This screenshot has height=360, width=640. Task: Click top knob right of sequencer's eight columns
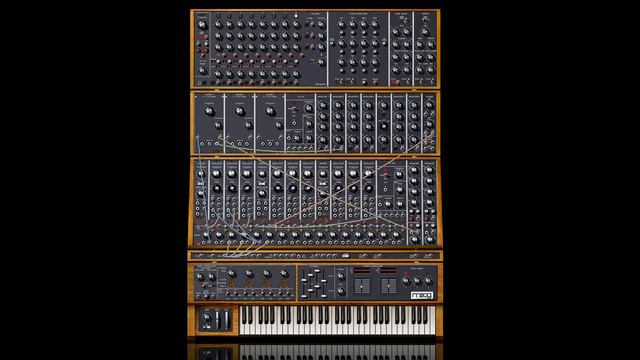tap(321, 24)
